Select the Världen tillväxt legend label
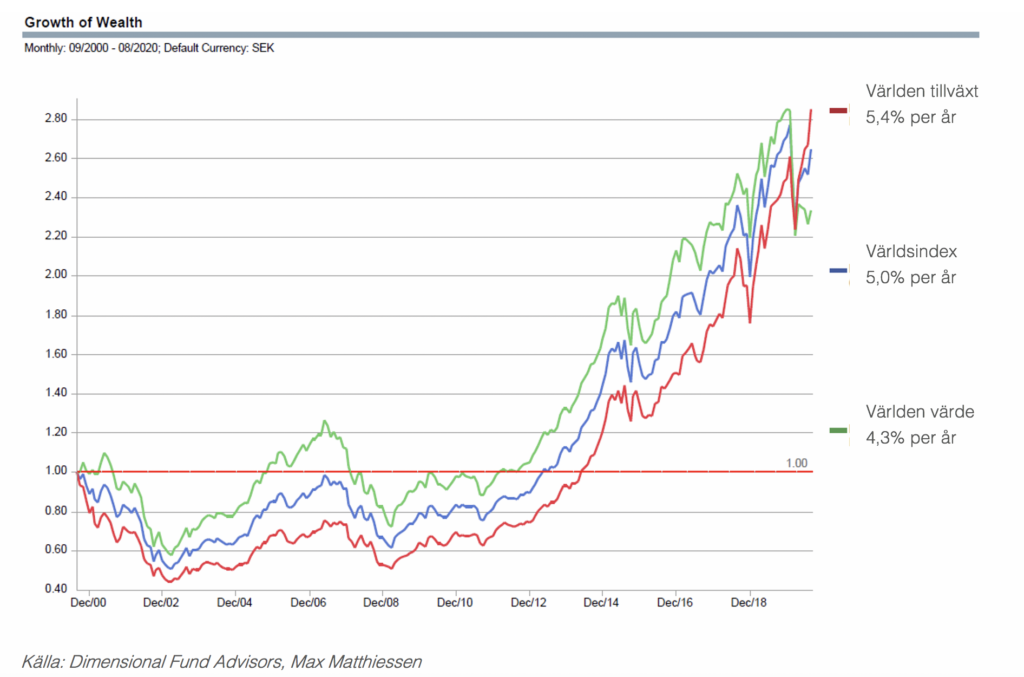This screenshot has height=677, width=1024. click(921, 91)
